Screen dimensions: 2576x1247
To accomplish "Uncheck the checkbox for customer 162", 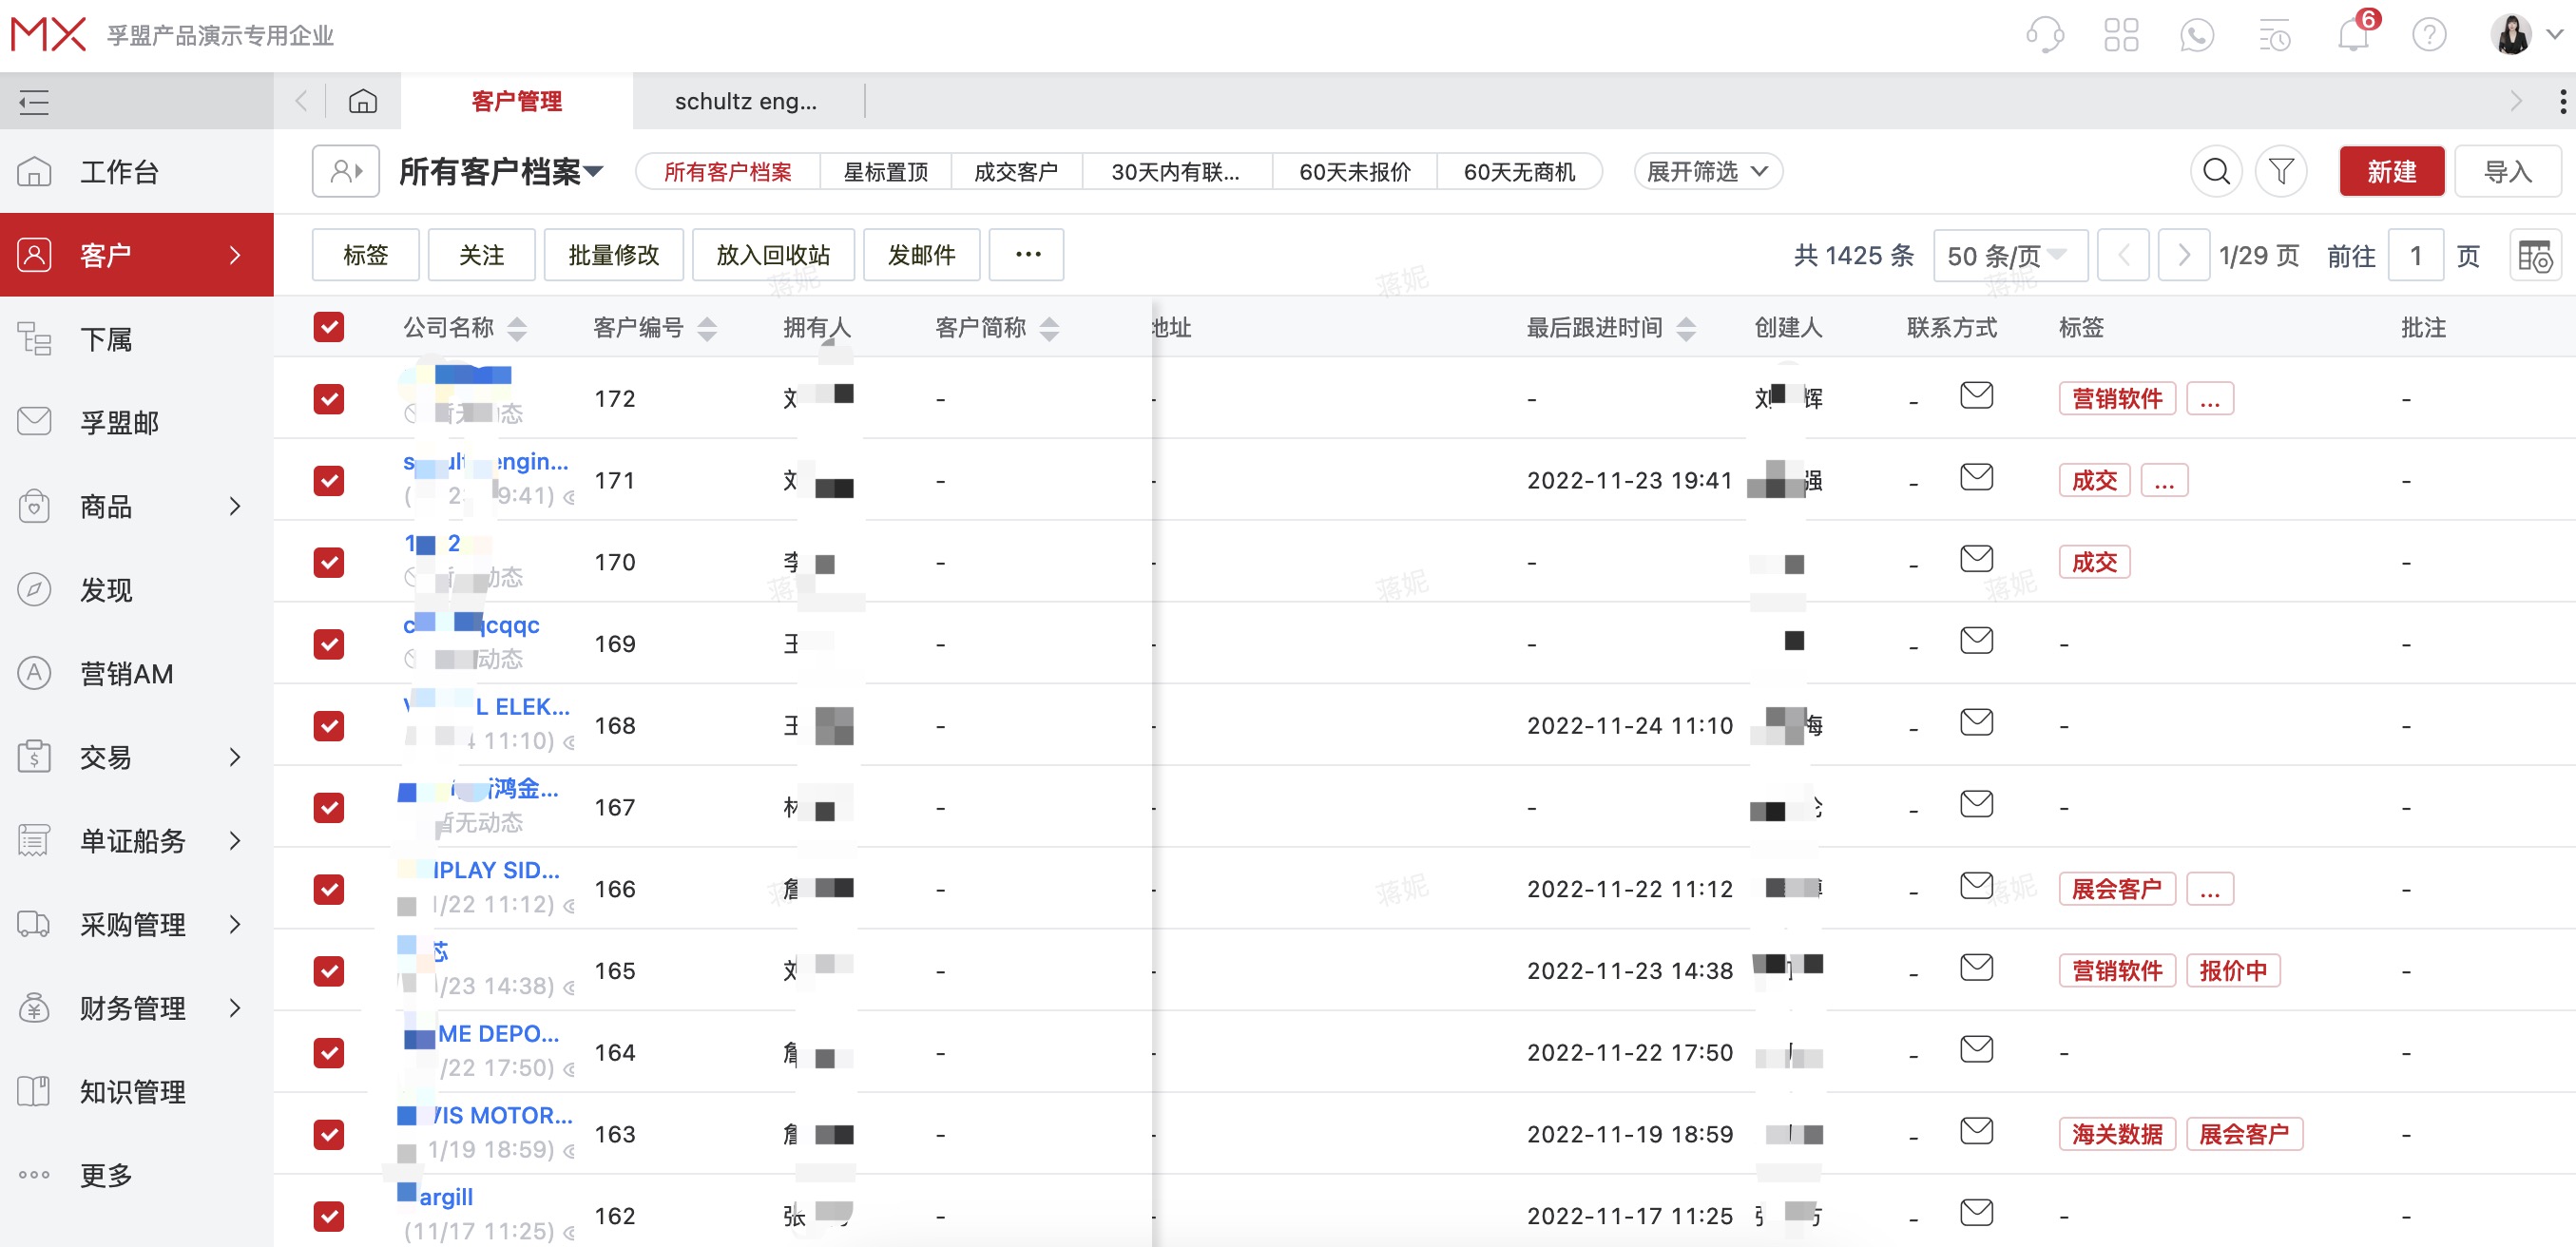I will [x=328, y=1216].
